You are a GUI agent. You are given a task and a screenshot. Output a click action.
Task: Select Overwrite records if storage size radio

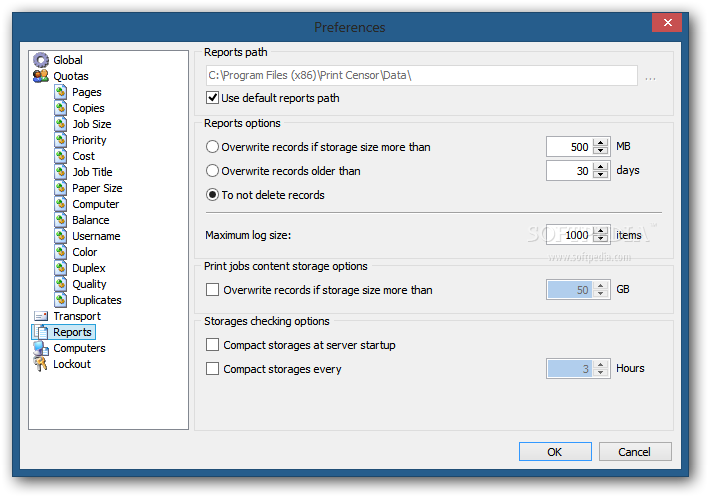click(x=213, y=147)
